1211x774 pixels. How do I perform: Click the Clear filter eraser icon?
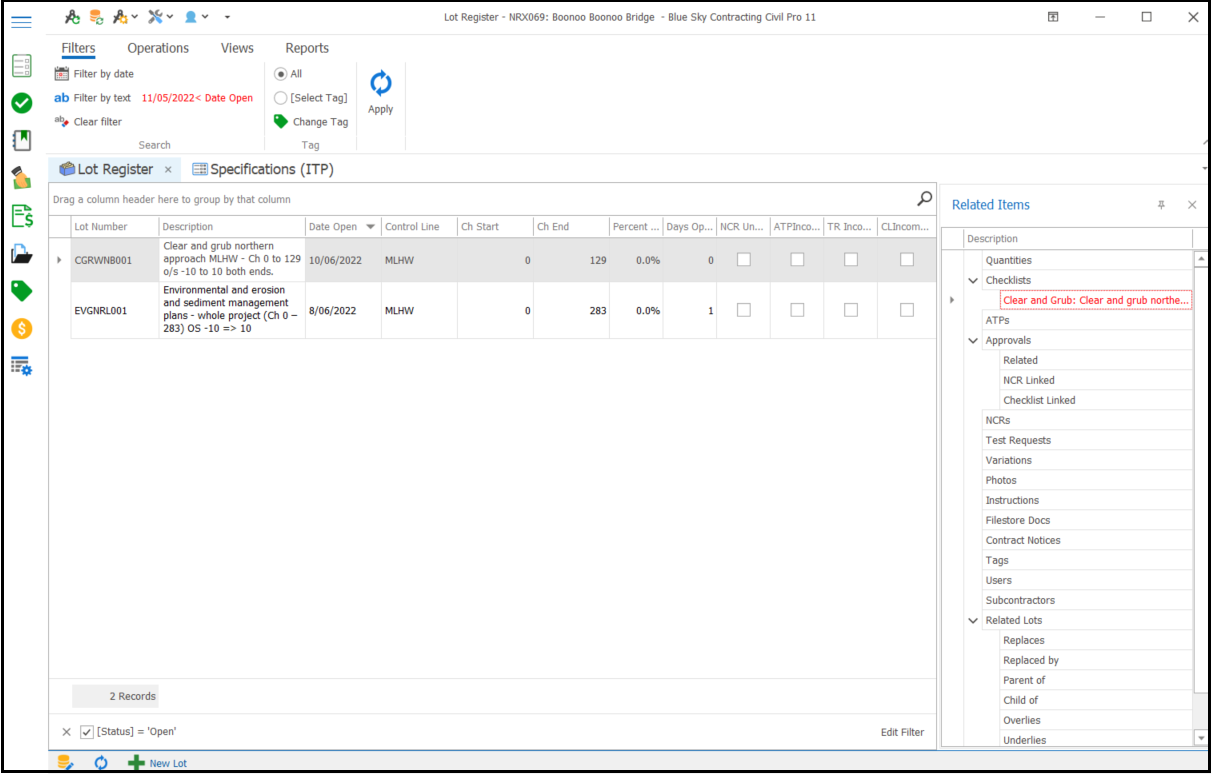click(x=61, y=121)
